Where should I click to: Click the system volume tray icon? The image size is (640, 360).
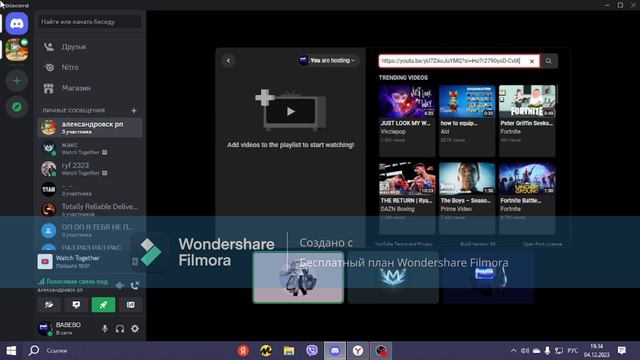coord(525,351)
